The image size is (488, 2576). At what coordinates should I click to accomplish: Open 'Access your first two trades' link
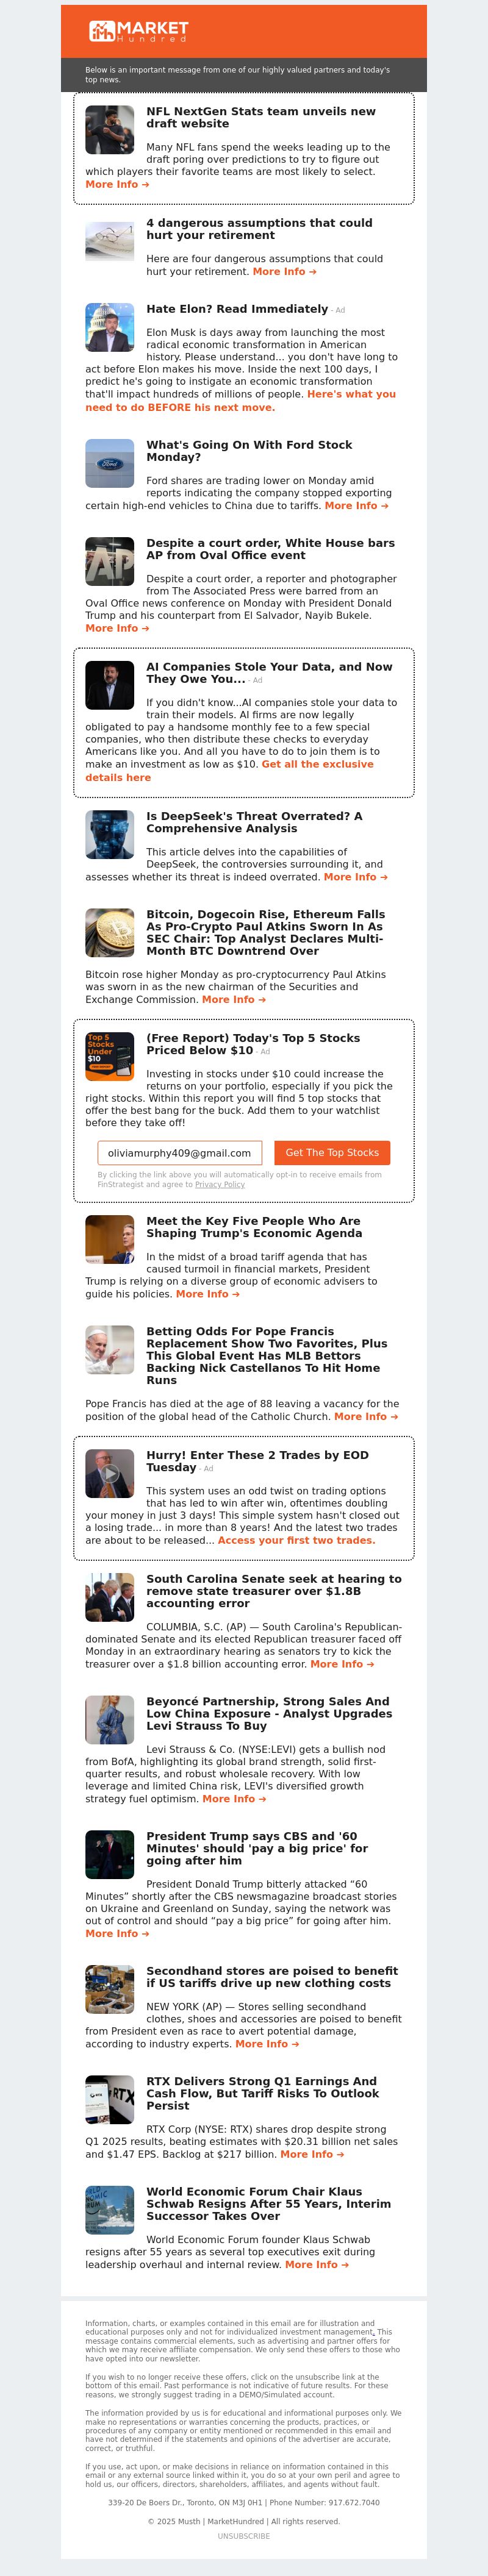coord(297,1540)
